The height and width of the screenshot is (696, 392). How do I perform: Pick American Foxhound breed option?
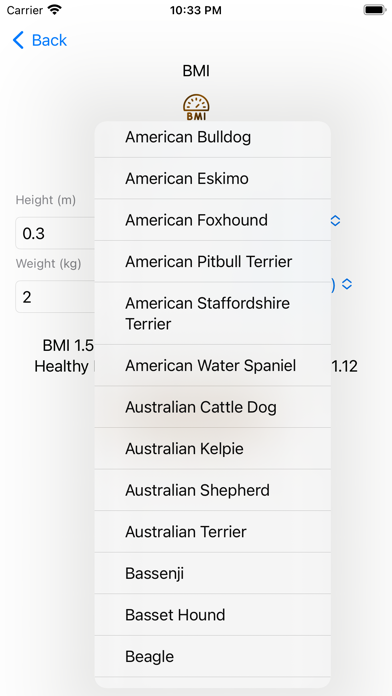point(213,220)
